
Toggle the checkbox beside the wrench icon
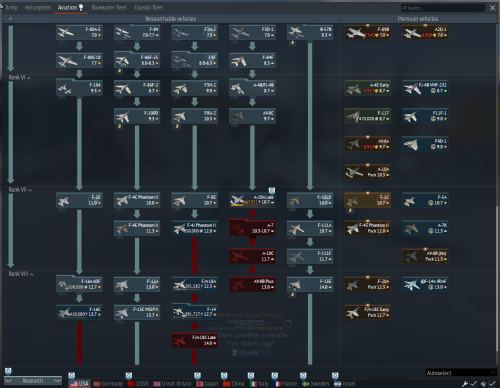point(473,384)
